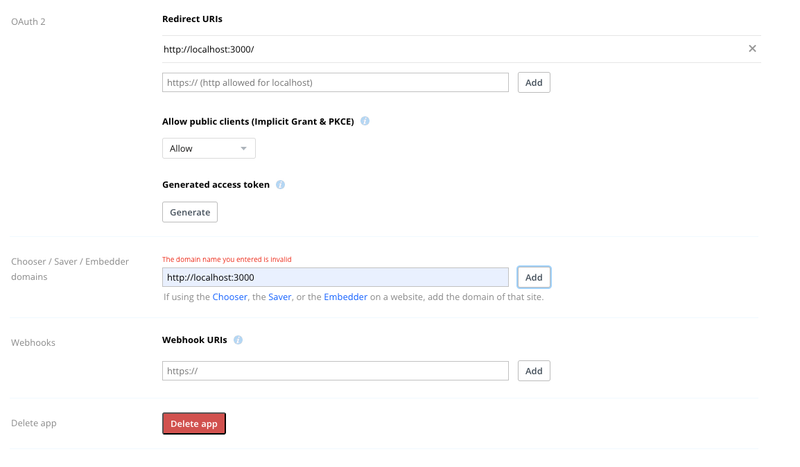Click the red Delete app button
The width and height of the screenshot is (800, 467).
[x=194, y=424]
